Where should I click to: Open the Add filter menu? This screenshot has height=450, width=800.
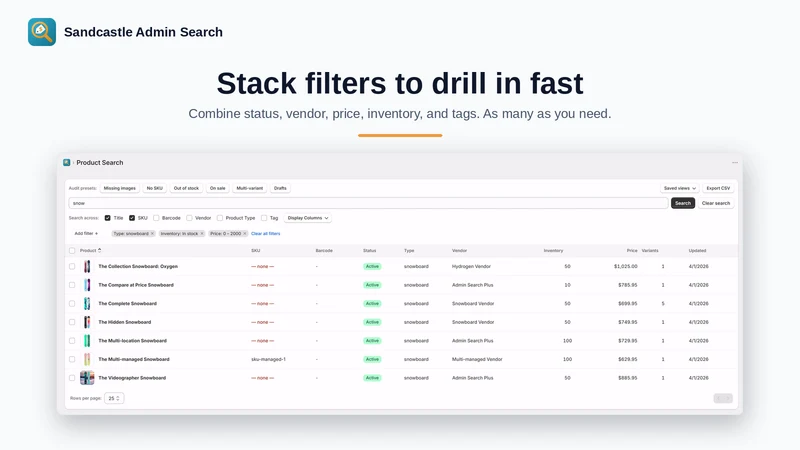pyautogui.click(x=86, y=234)
